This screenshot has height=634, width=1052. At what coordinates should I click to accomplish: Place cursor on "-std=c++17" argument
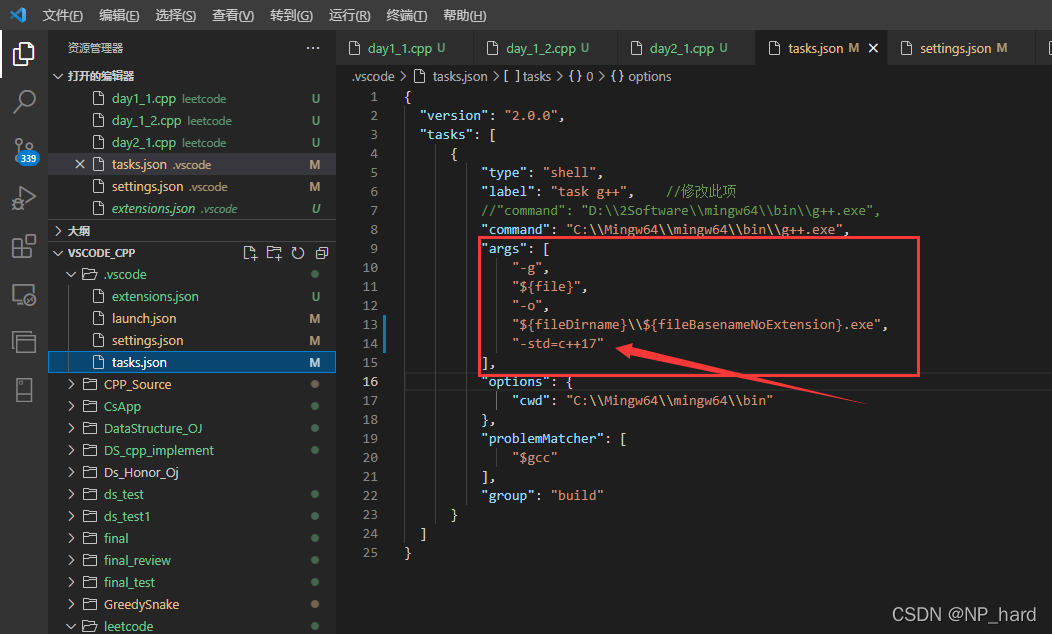(x=558, y=344)
